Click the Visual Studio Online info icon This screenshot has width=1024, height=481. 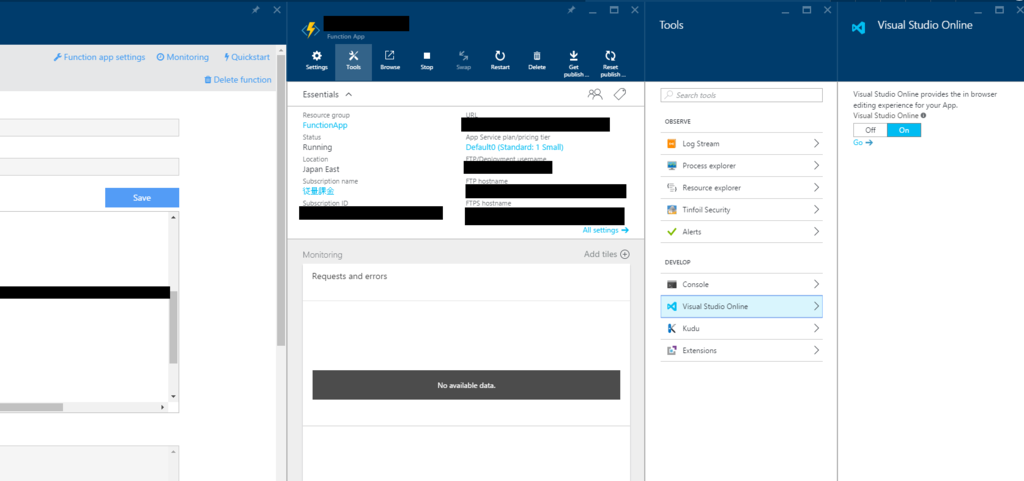click(x=923, y=116)
